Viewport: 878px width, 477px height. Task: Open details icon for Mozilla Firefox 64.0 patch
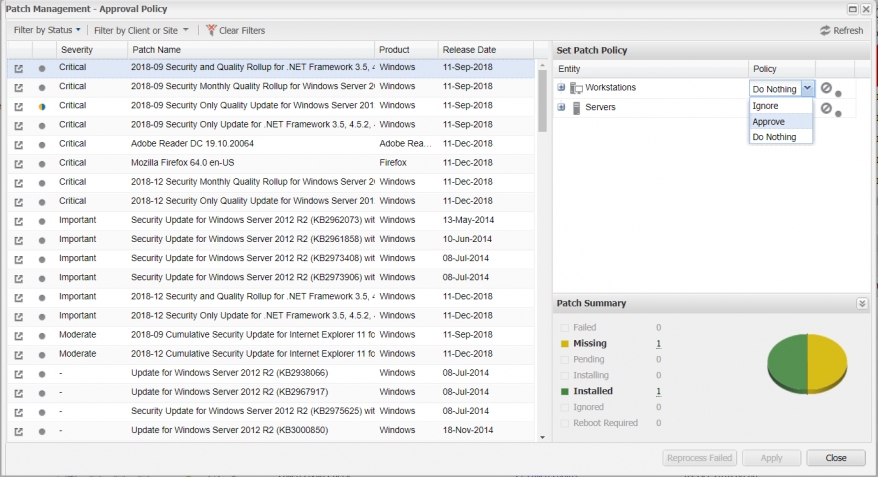18,164
